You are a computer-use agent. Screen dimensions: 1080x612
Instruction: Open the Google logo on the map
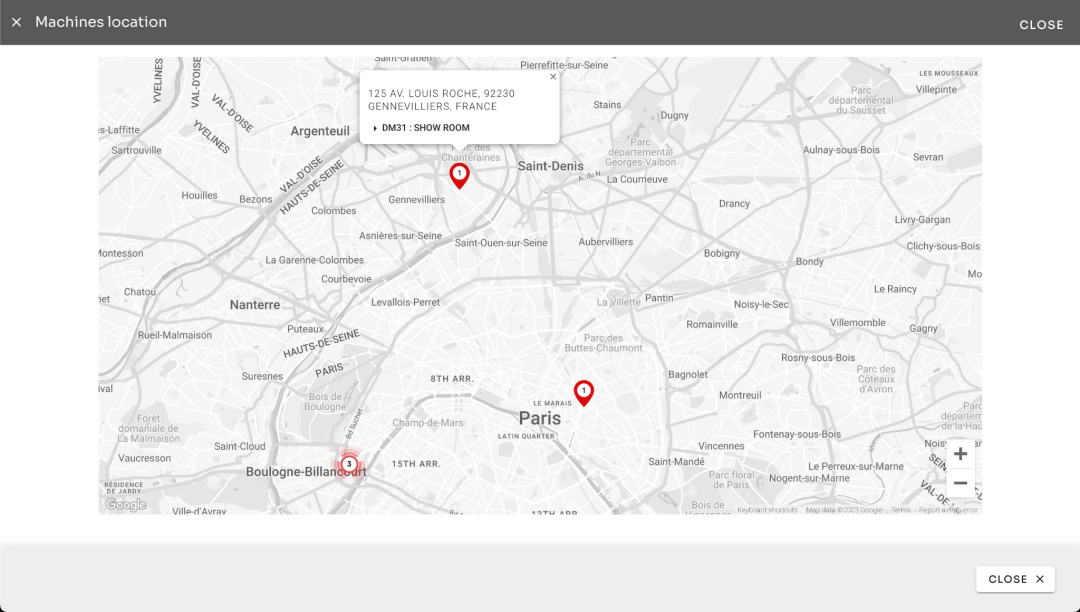tap(126, 505)
